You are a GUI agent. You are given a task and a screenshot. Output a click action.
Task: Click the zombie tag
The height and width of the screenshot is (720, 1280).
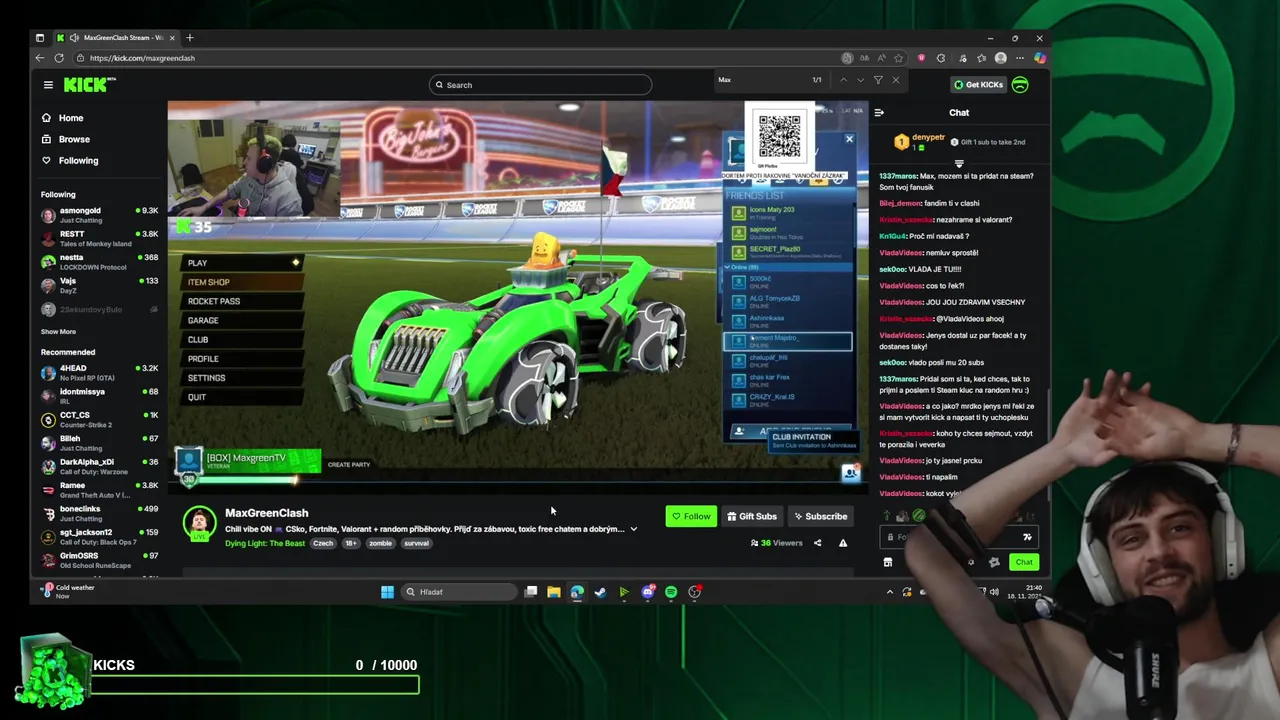(380, 543)
